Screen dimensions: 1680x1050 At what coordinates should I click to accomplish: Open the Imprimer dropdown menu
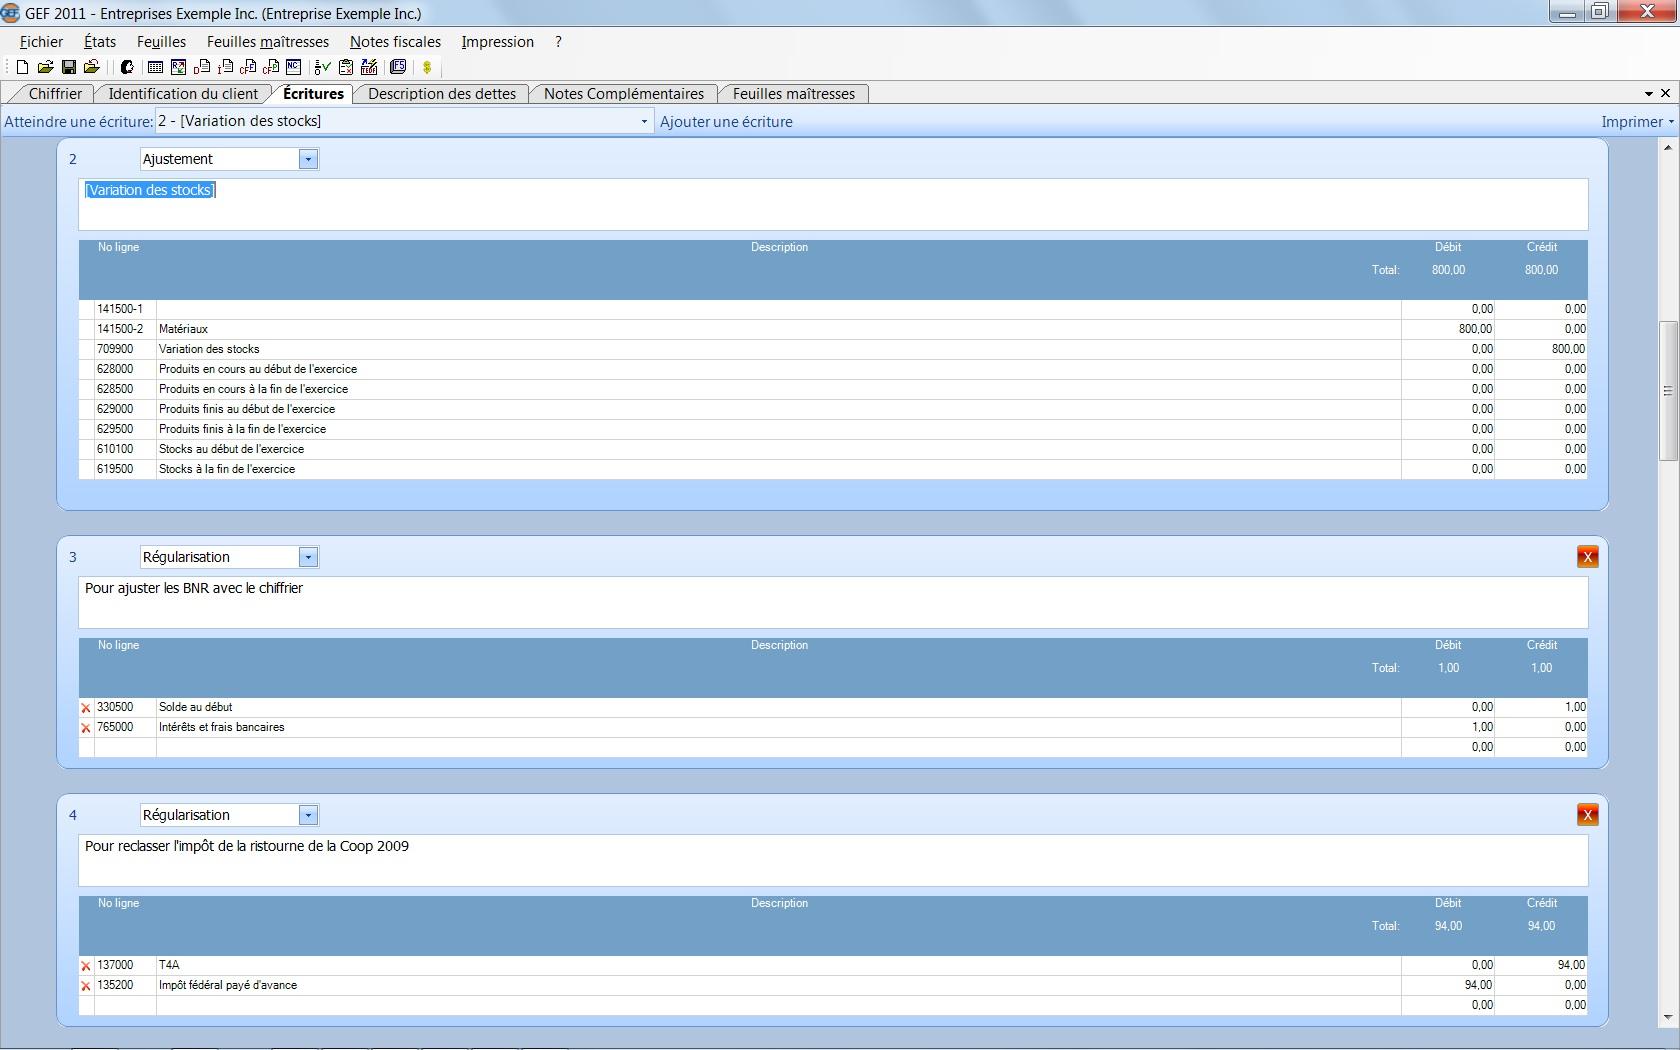1637,122
